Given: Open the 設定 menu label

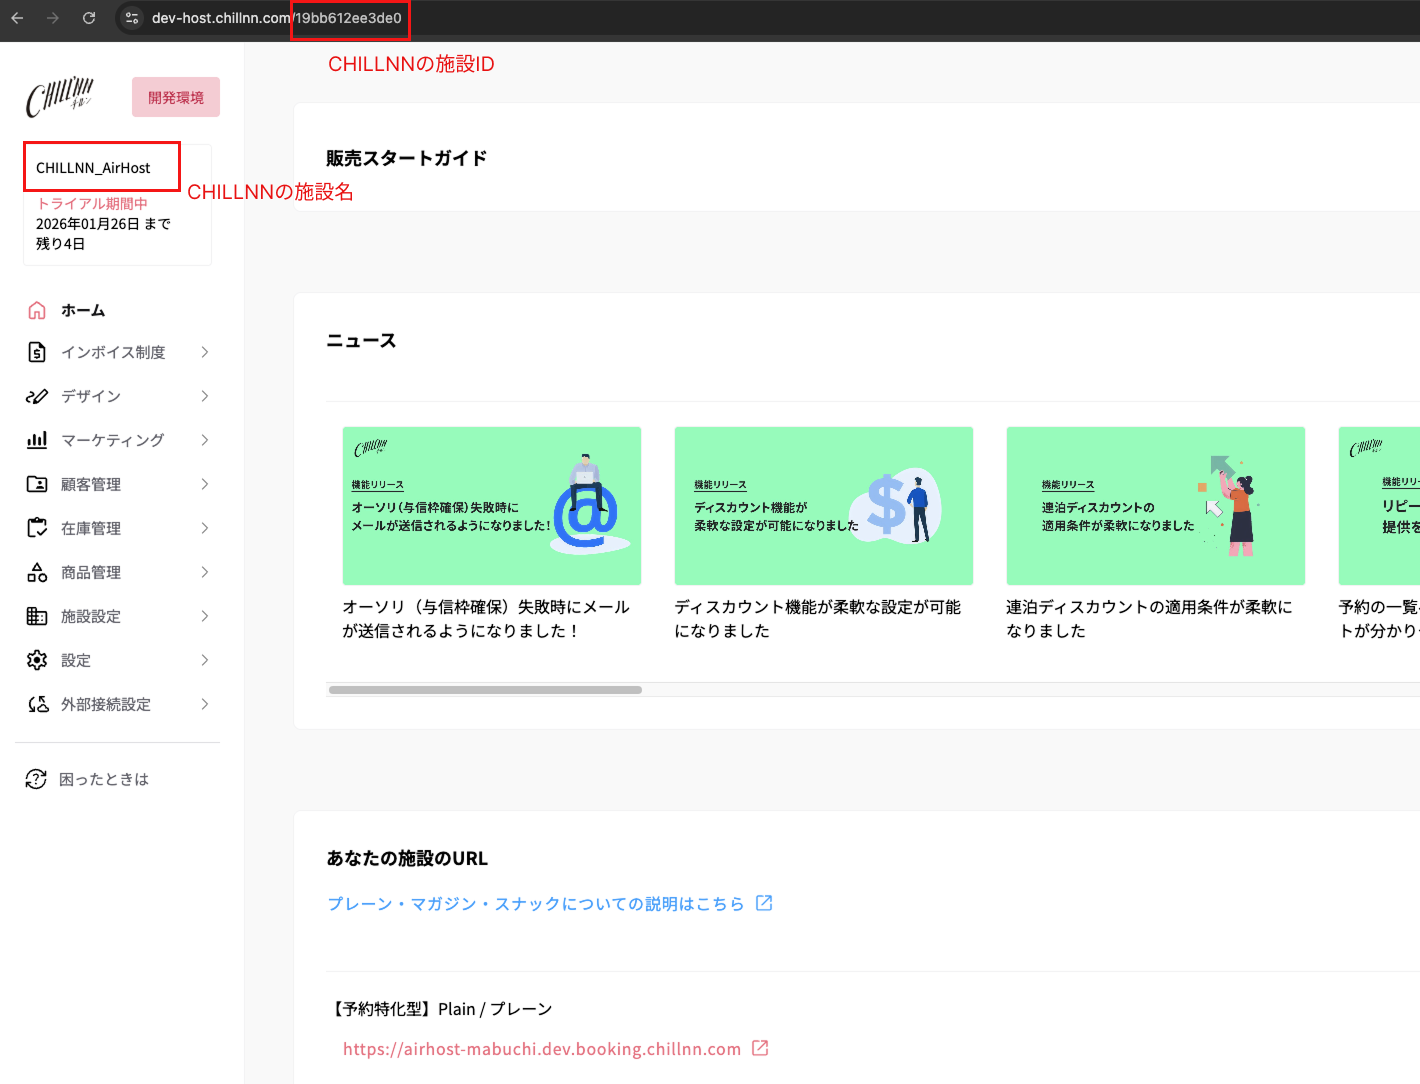Looking at the screenshot, I should point(76,660).
